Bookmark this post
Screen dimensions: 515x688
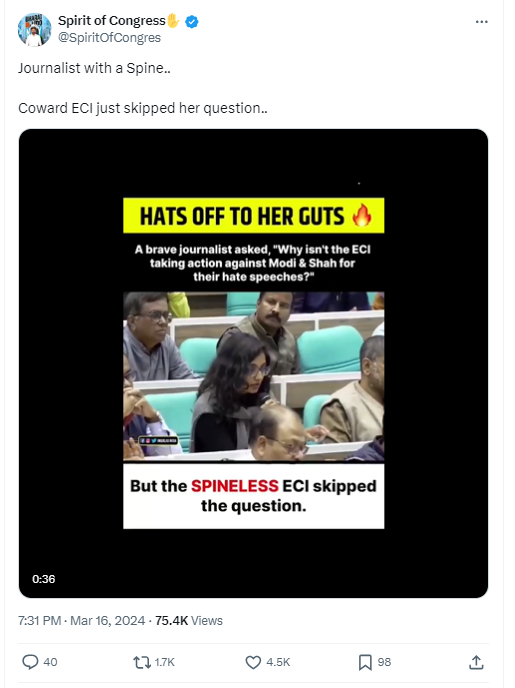tap(365, 662)
